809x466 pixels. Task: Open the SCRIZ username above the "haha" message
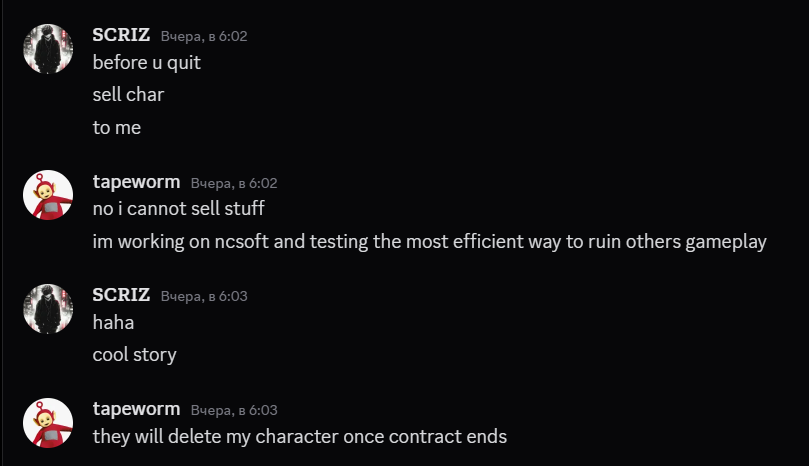121,295
